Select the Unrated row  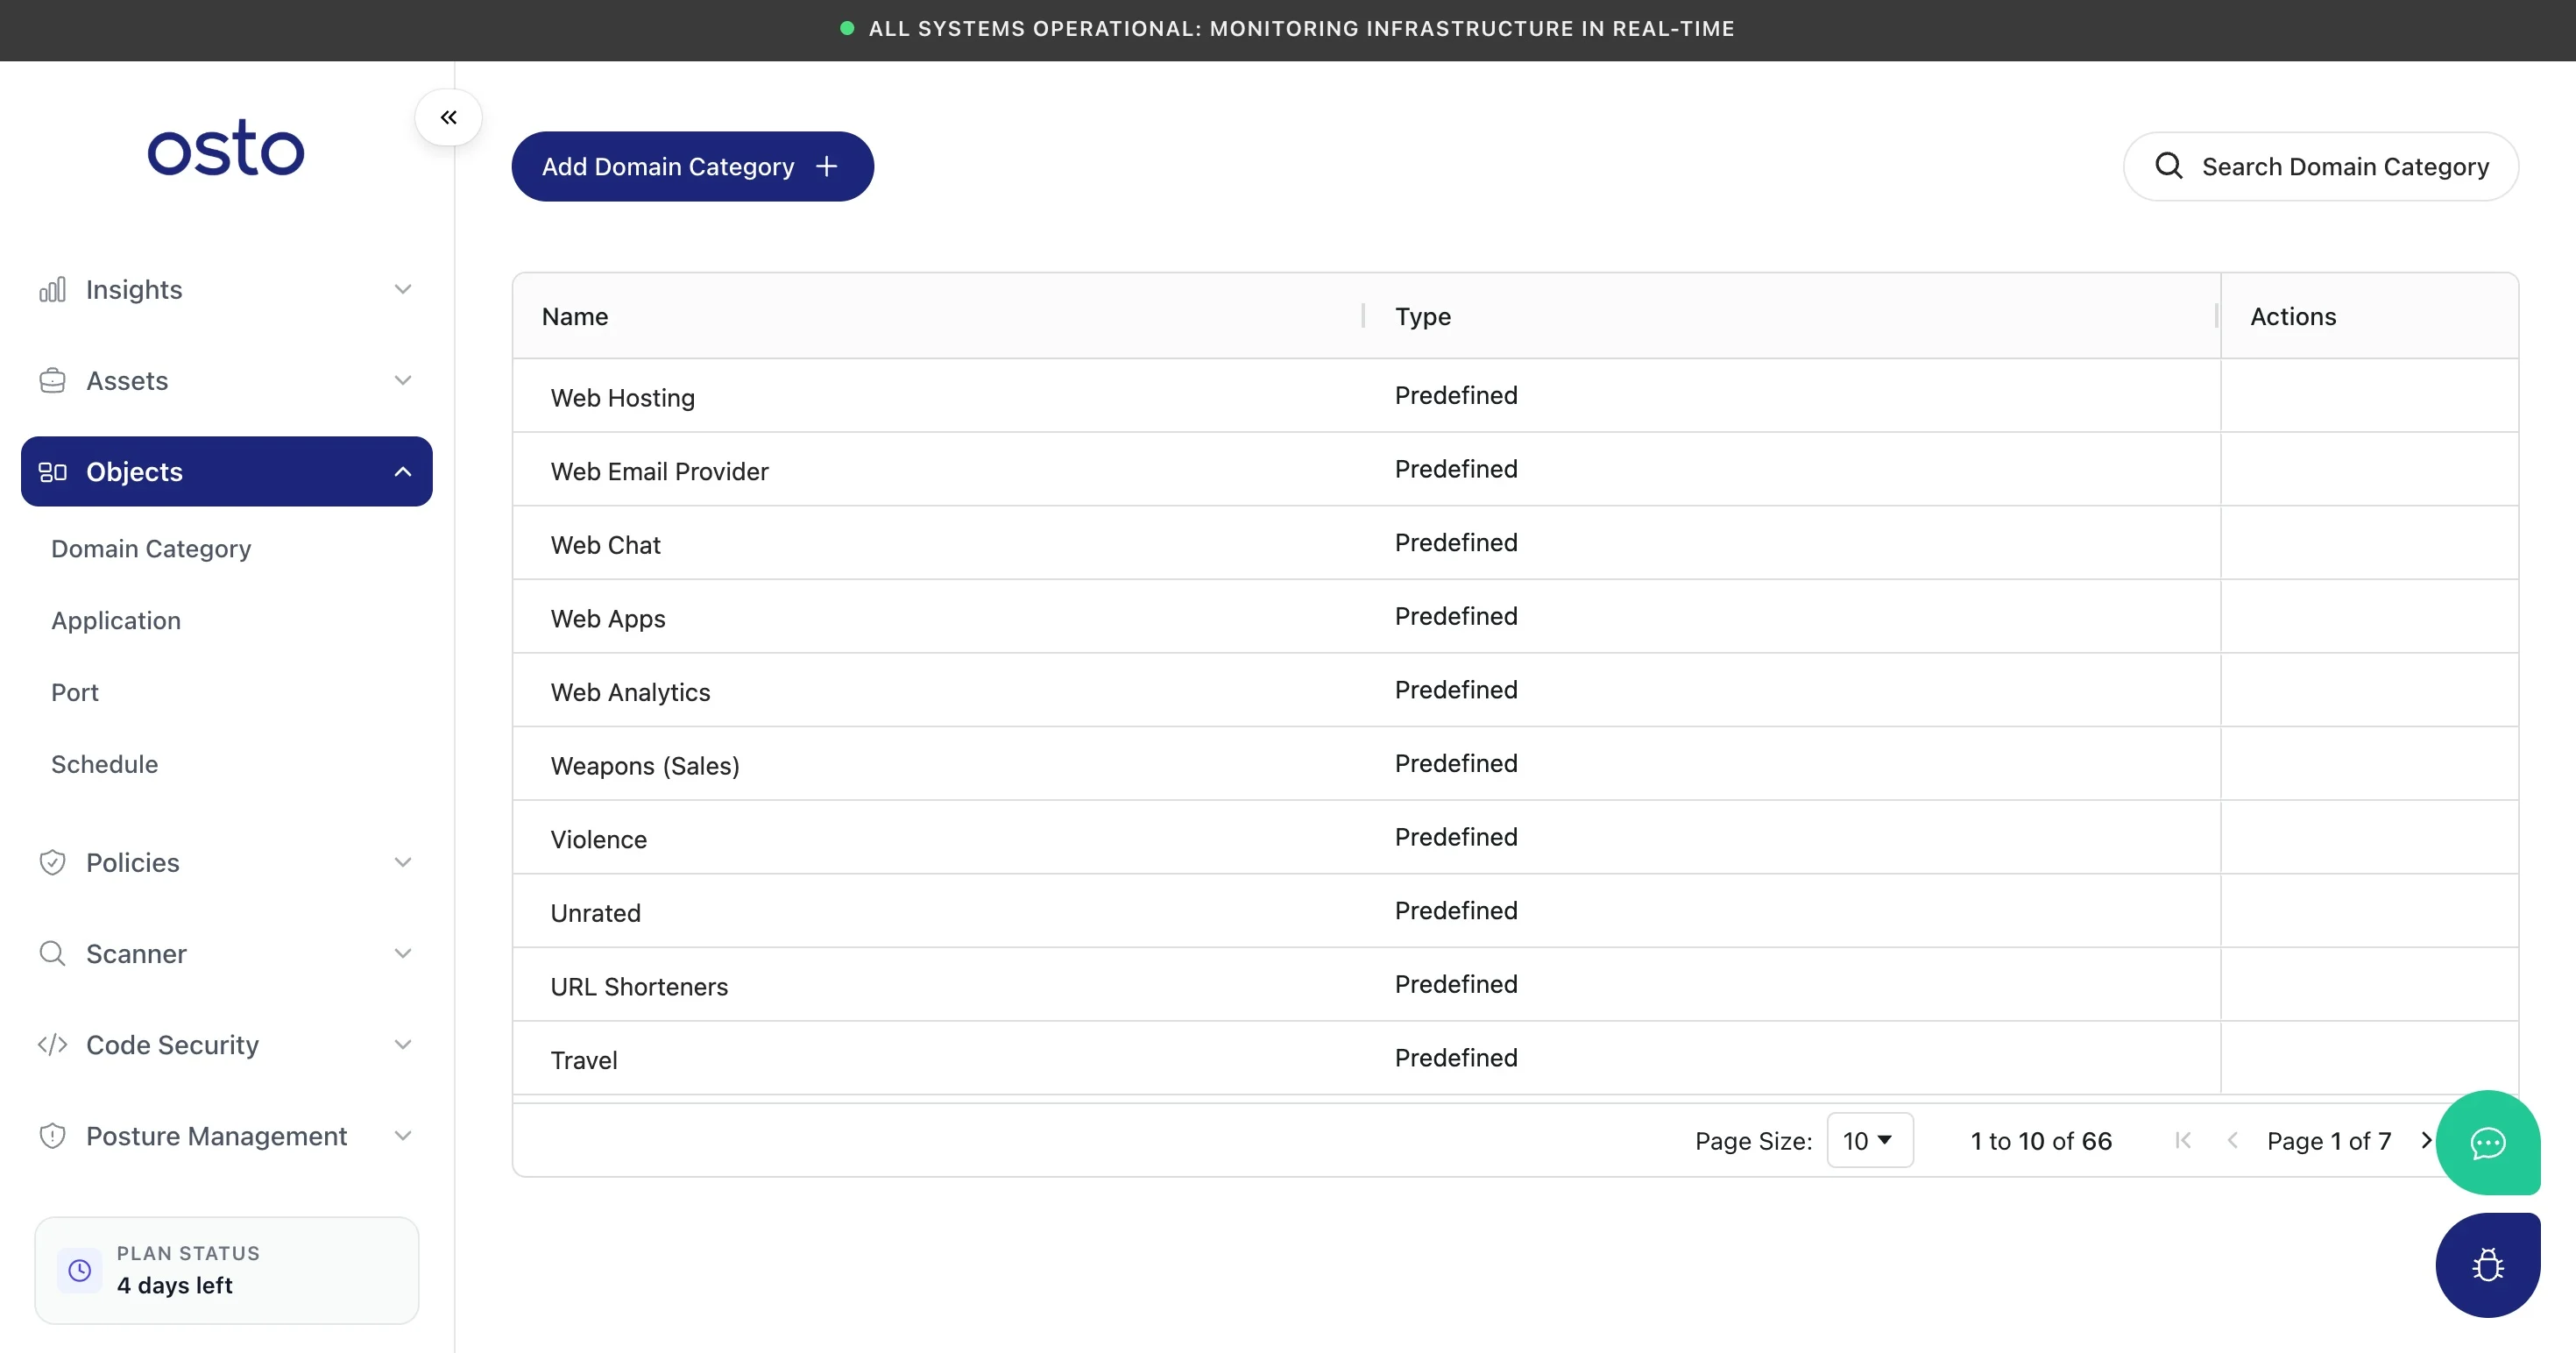pos(1515,911)
